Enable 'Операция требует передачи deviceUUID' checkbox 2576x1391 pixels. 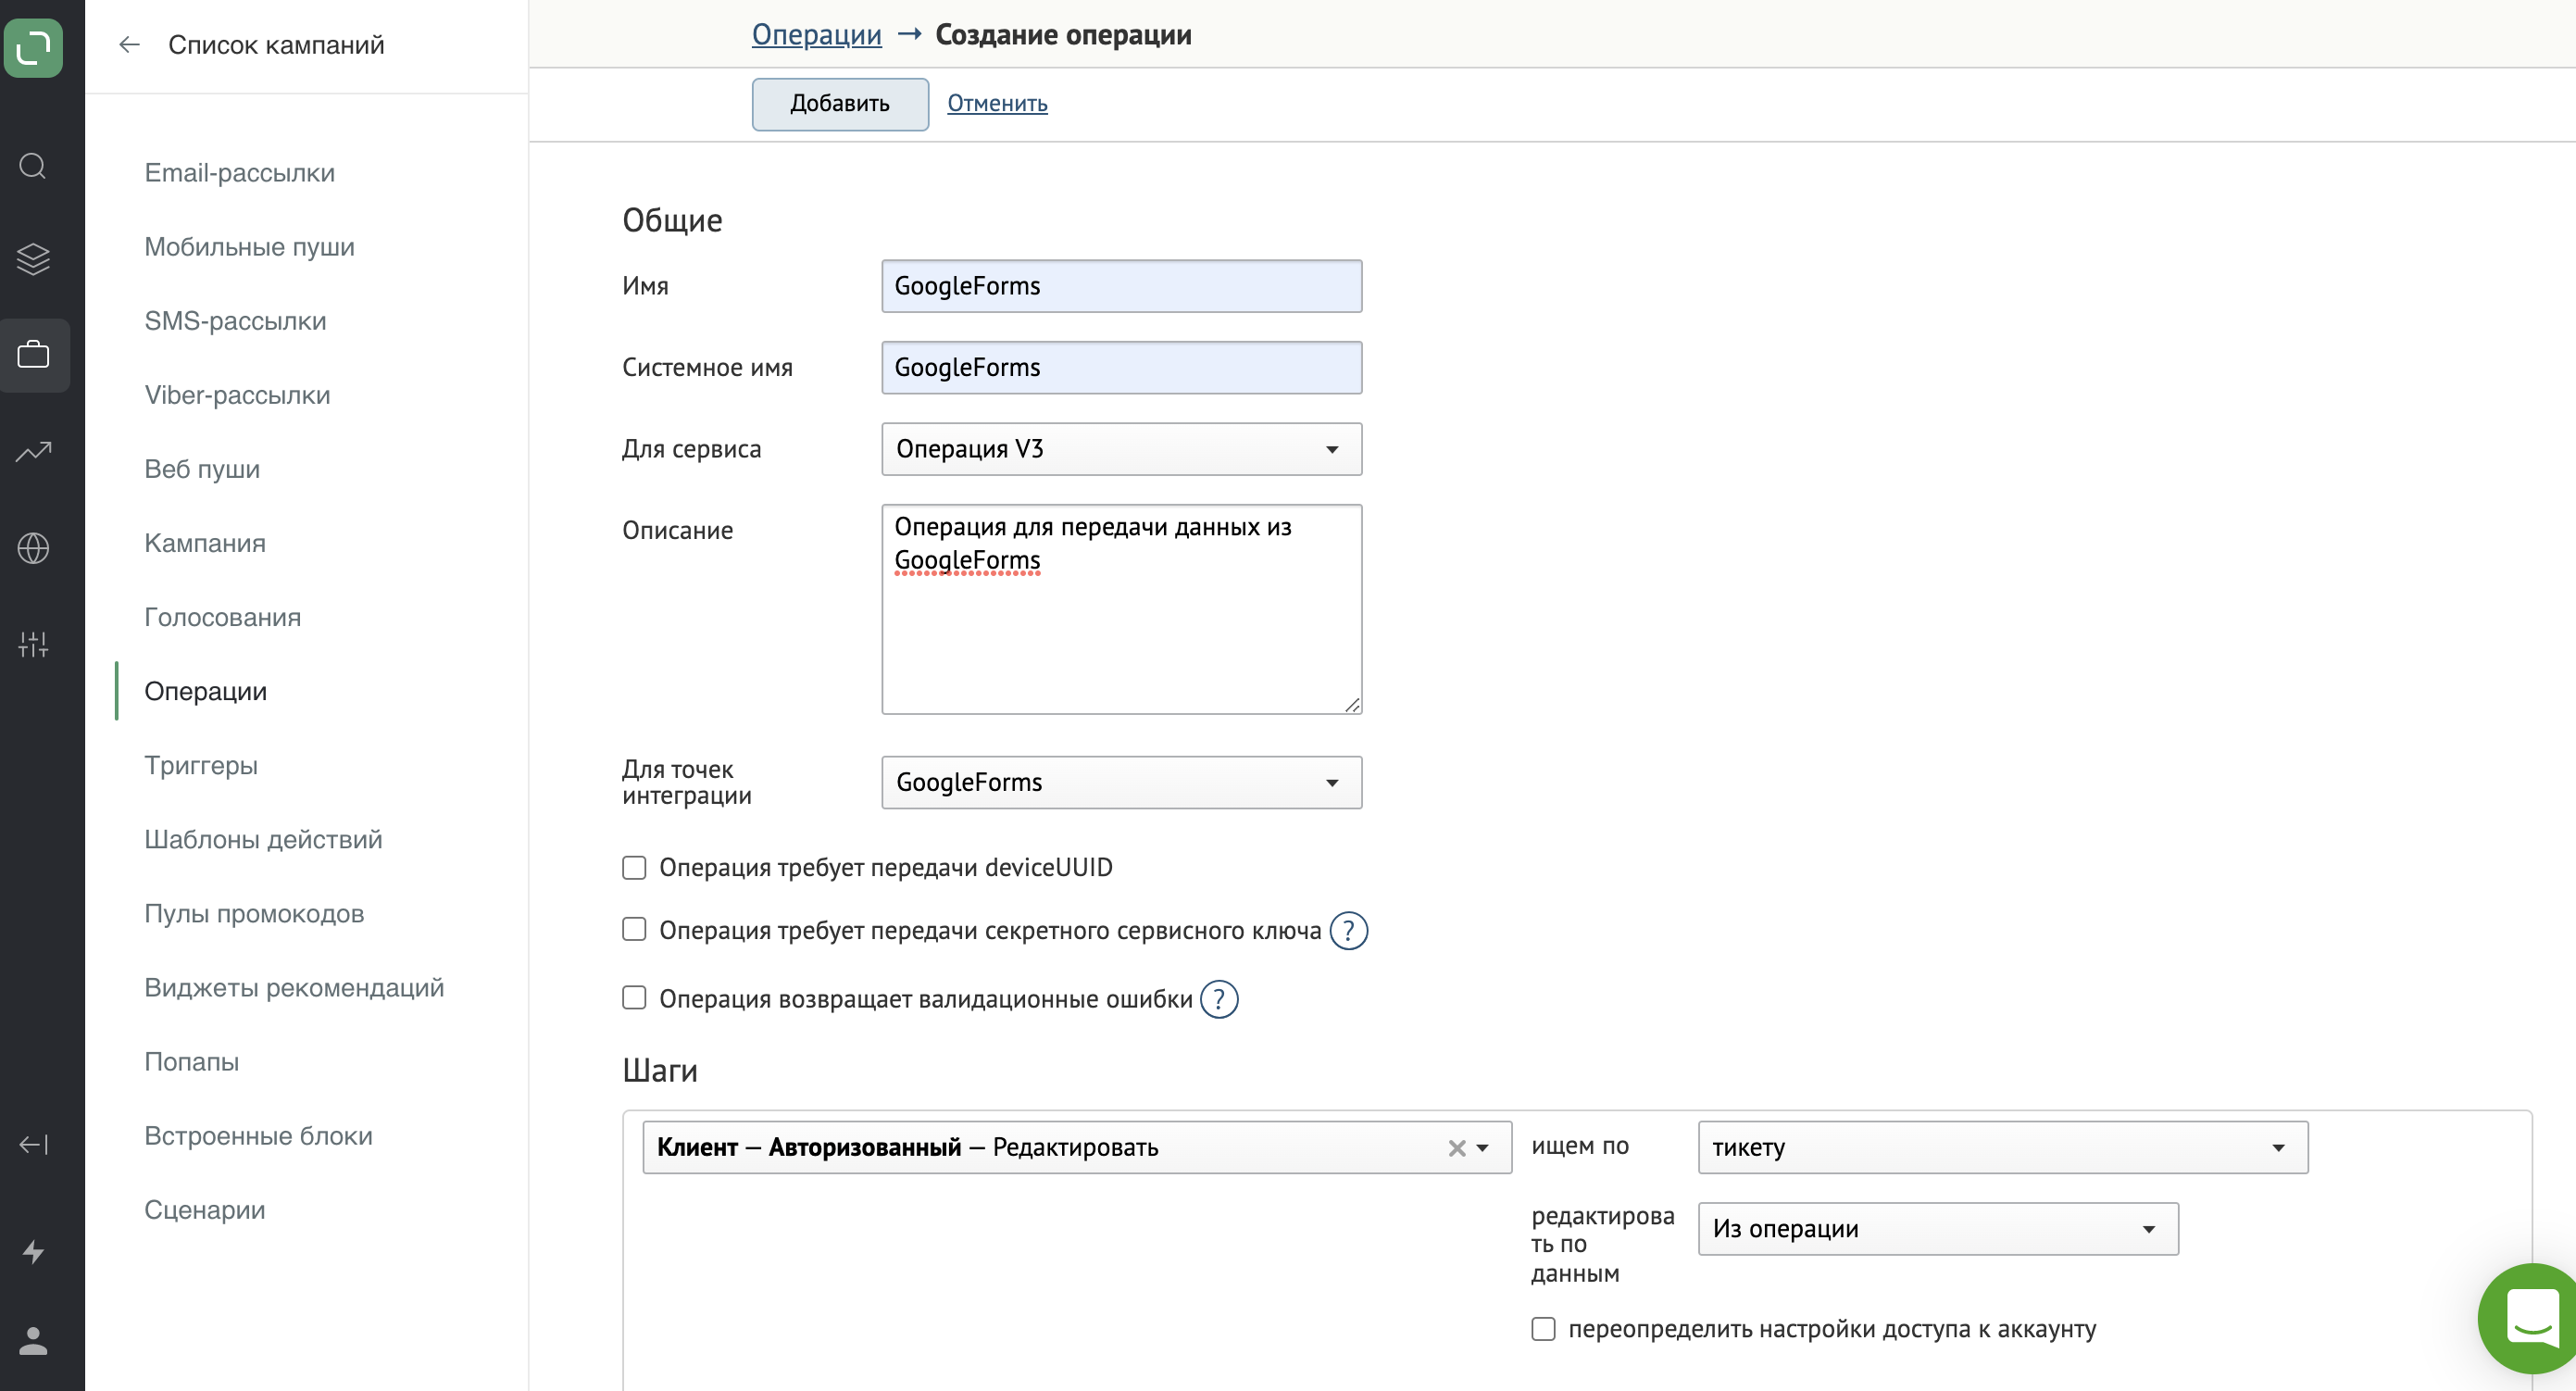[634, 867]
